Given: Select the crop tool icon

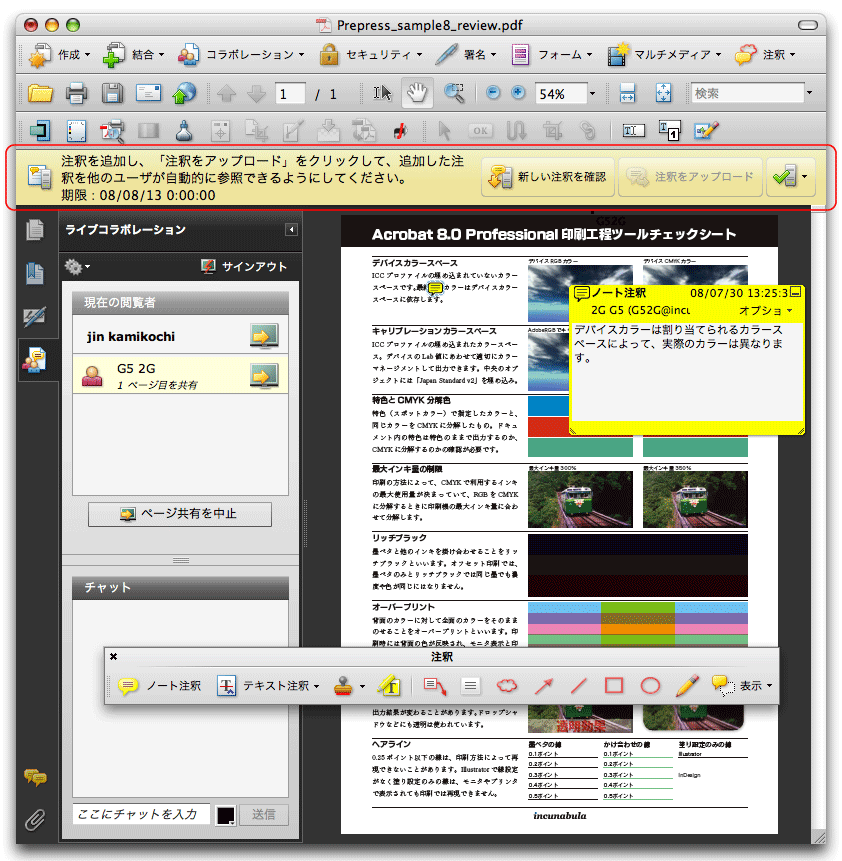Looking at the screenshot, I should click(552, 131).
